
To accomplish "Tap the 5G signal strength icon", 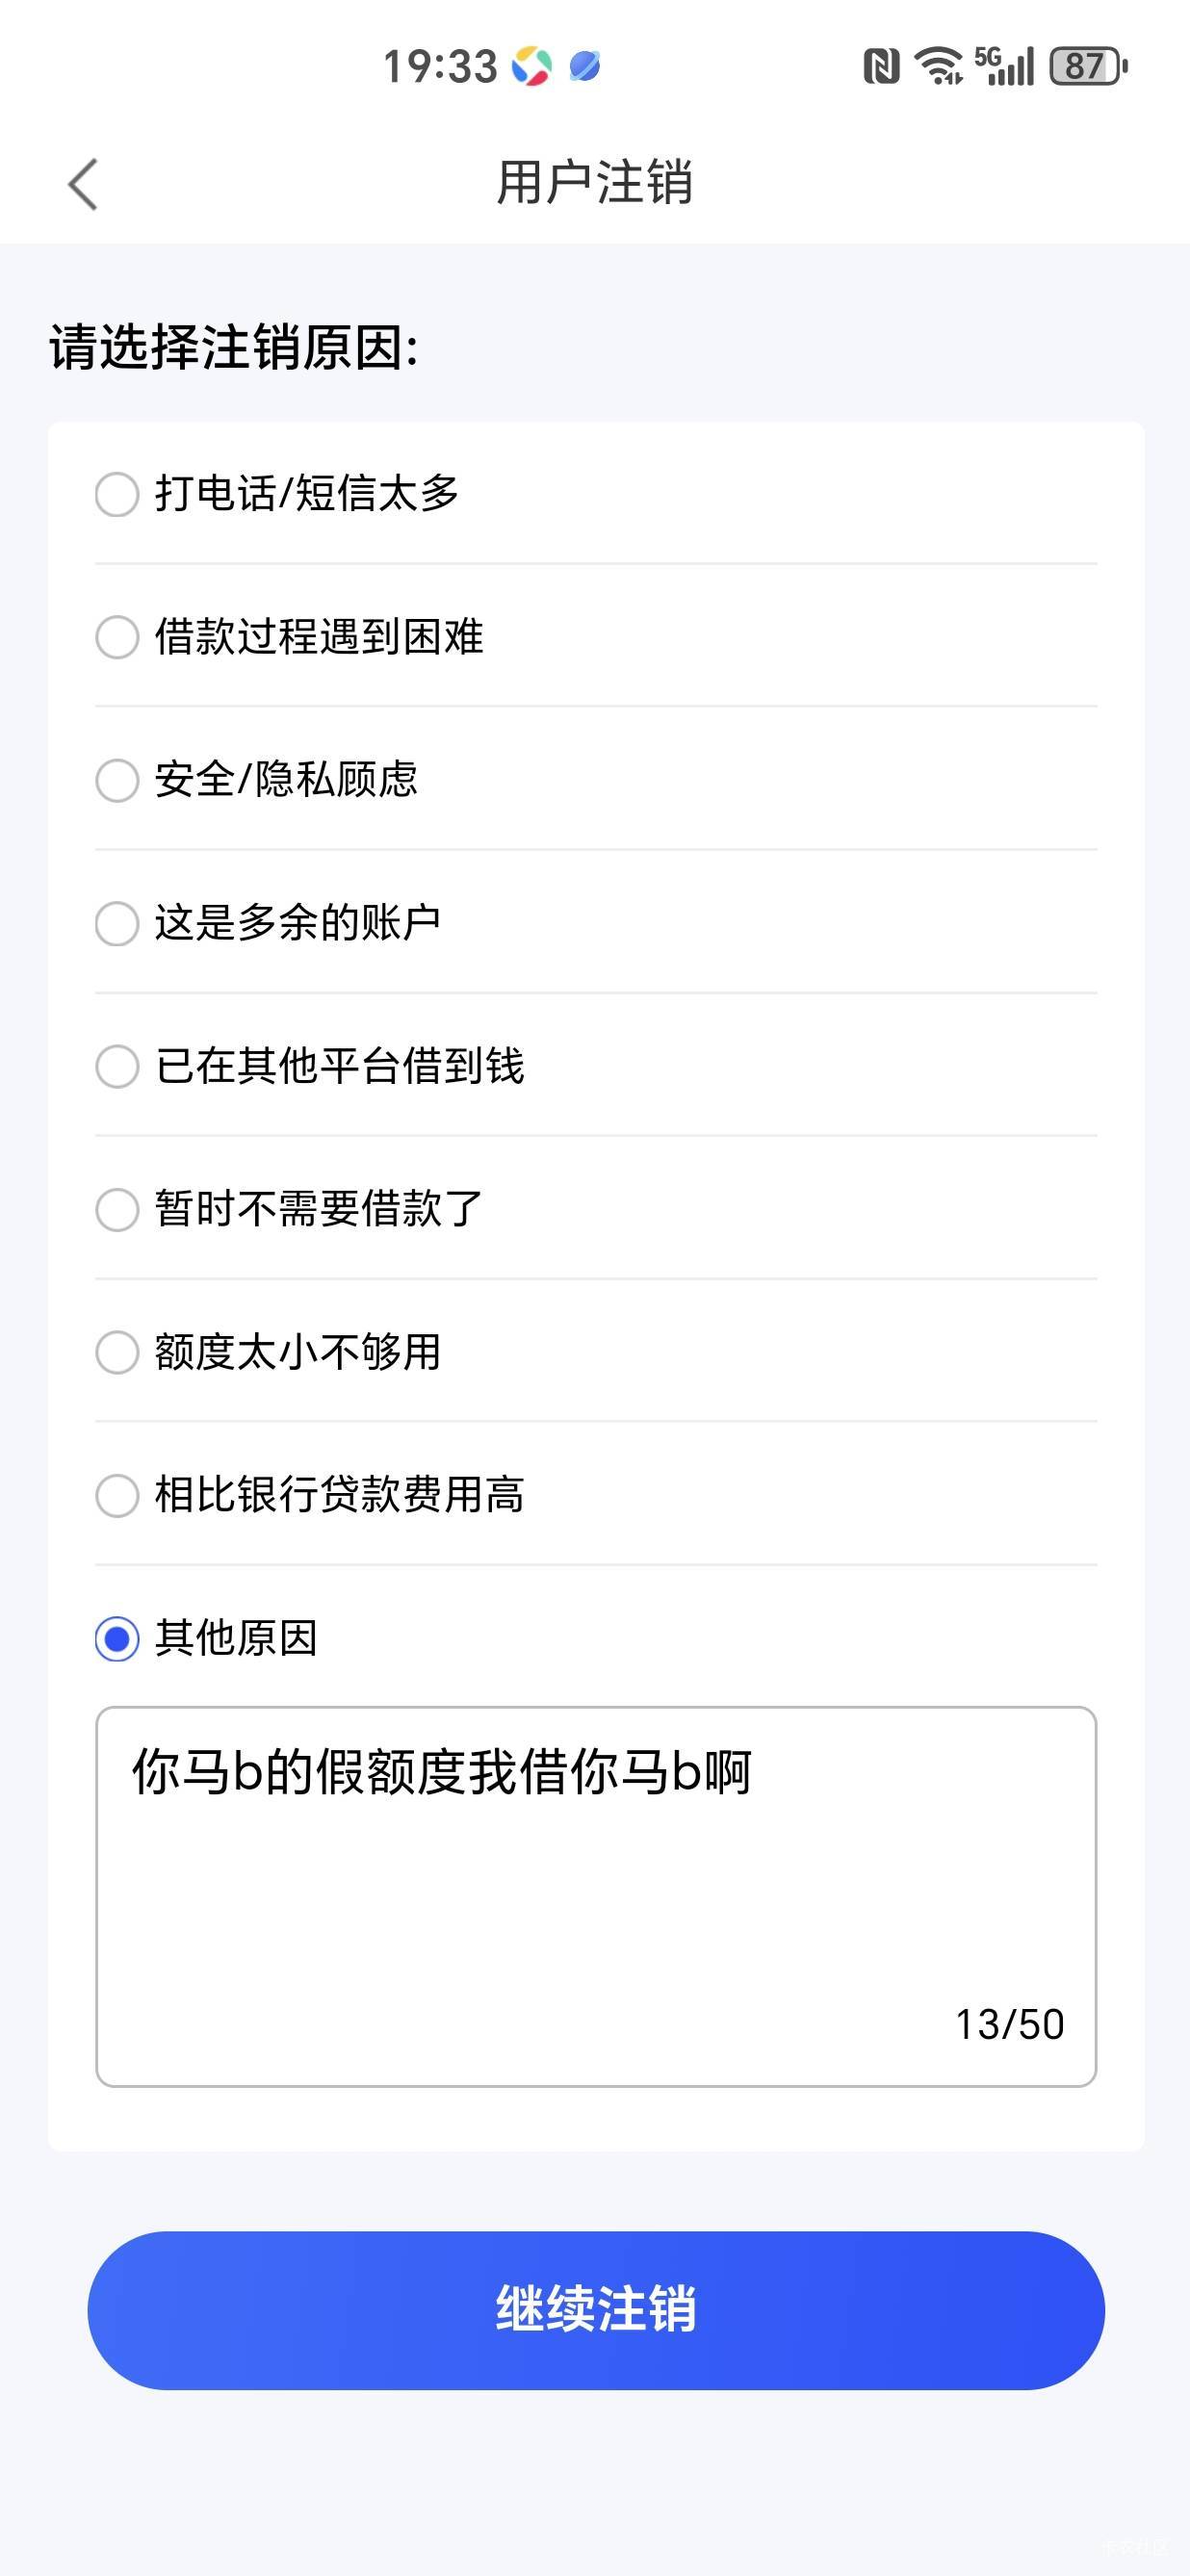I will tap(1004, 66).
